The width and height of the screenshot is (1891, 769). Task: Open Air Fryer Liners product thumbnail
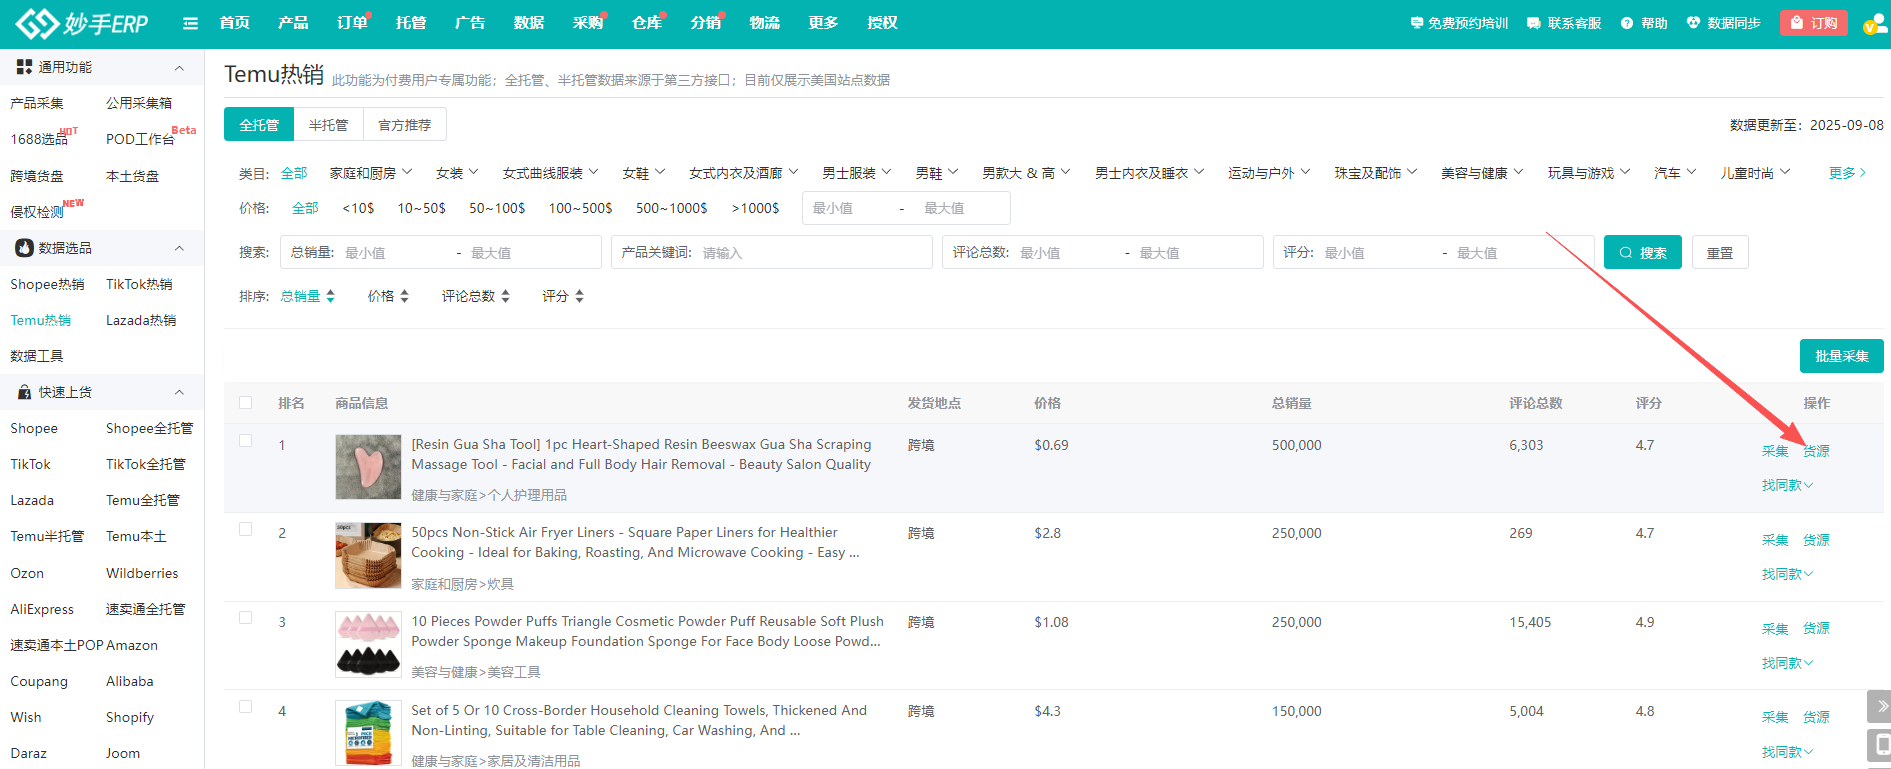pos(368,555)
